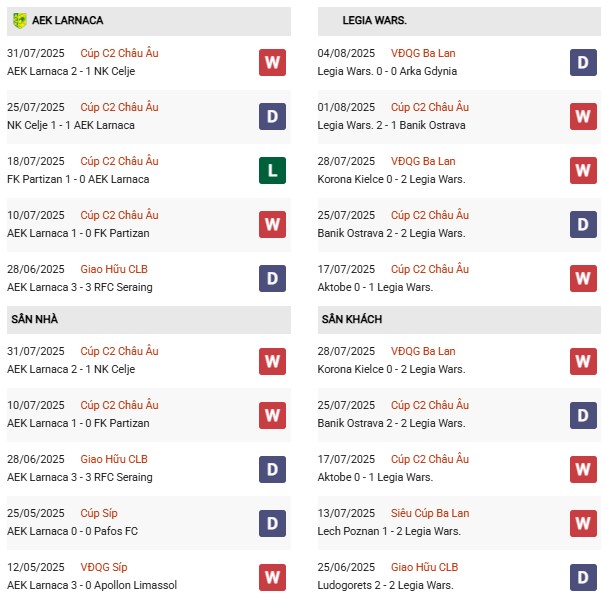Click D badge for NK Celje 1-1 match
Screen dimensions: 605x602
coord(272,117)
